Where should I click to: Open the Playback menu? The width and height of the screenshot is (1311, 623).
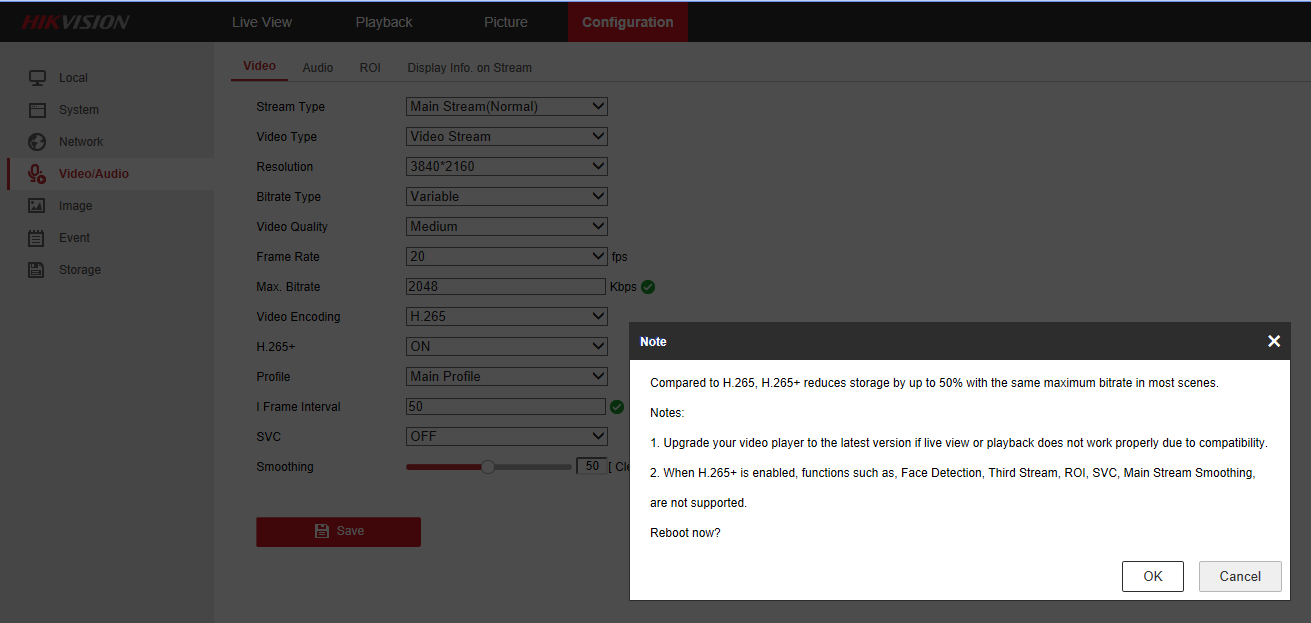point(384,21)
